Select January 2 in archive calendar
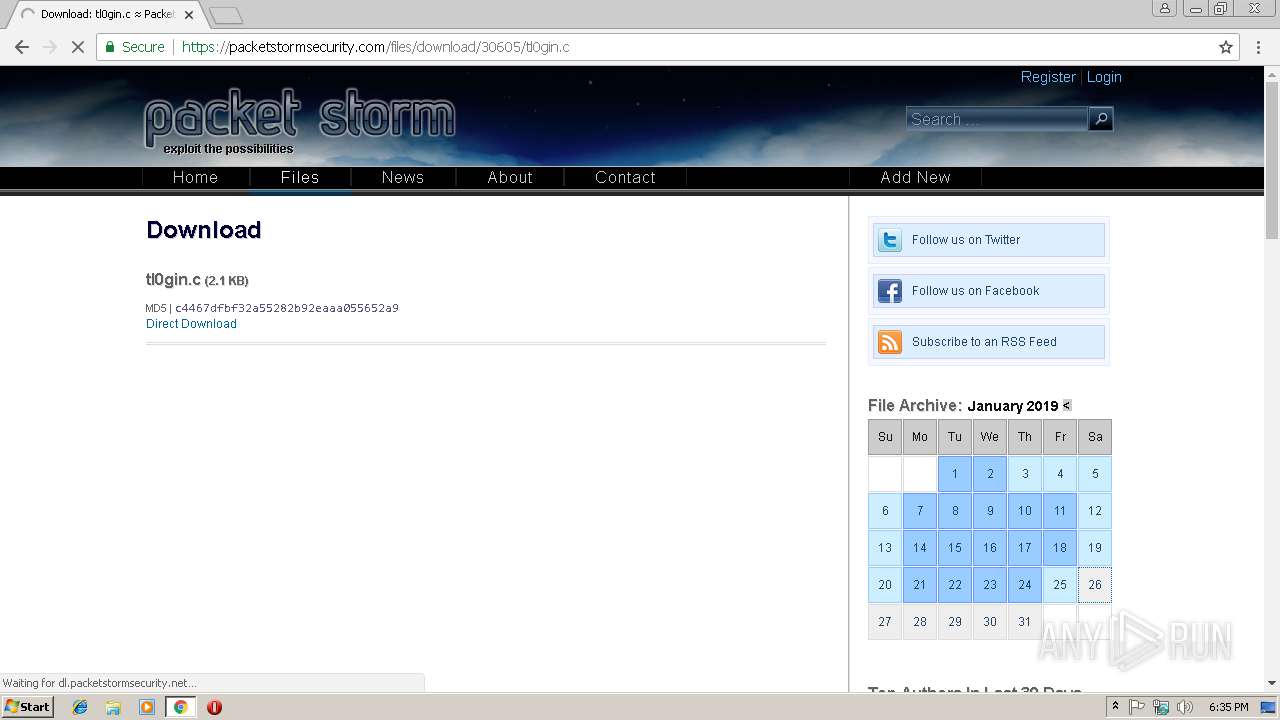This screenshot has height=720, width=1280. (990, 474)
